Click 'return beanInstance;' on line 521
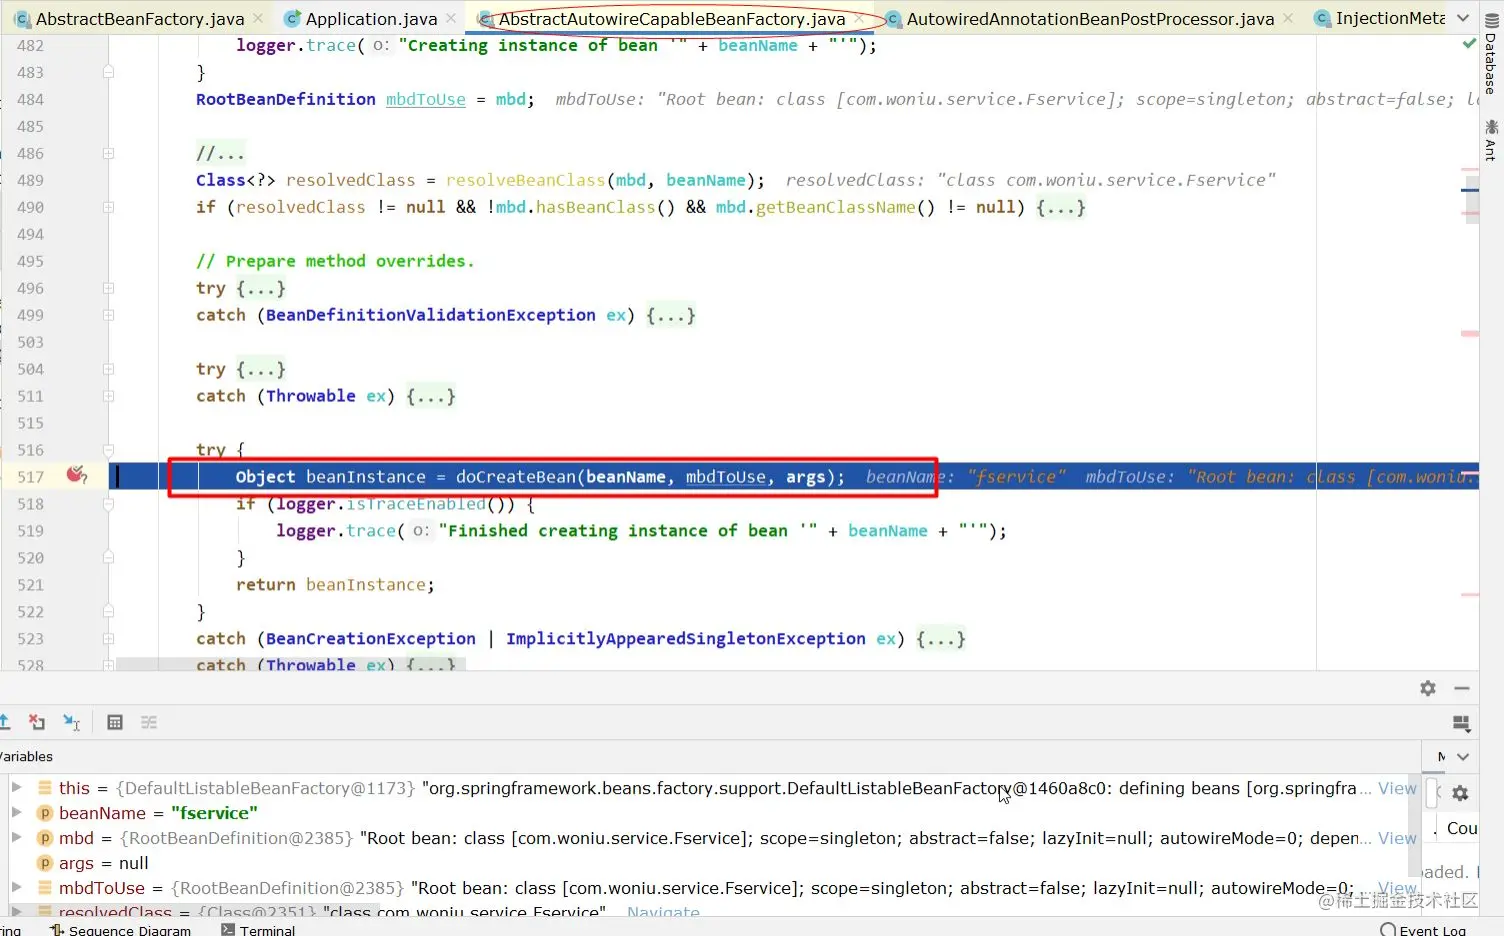1504x936 pixels. 335,585
